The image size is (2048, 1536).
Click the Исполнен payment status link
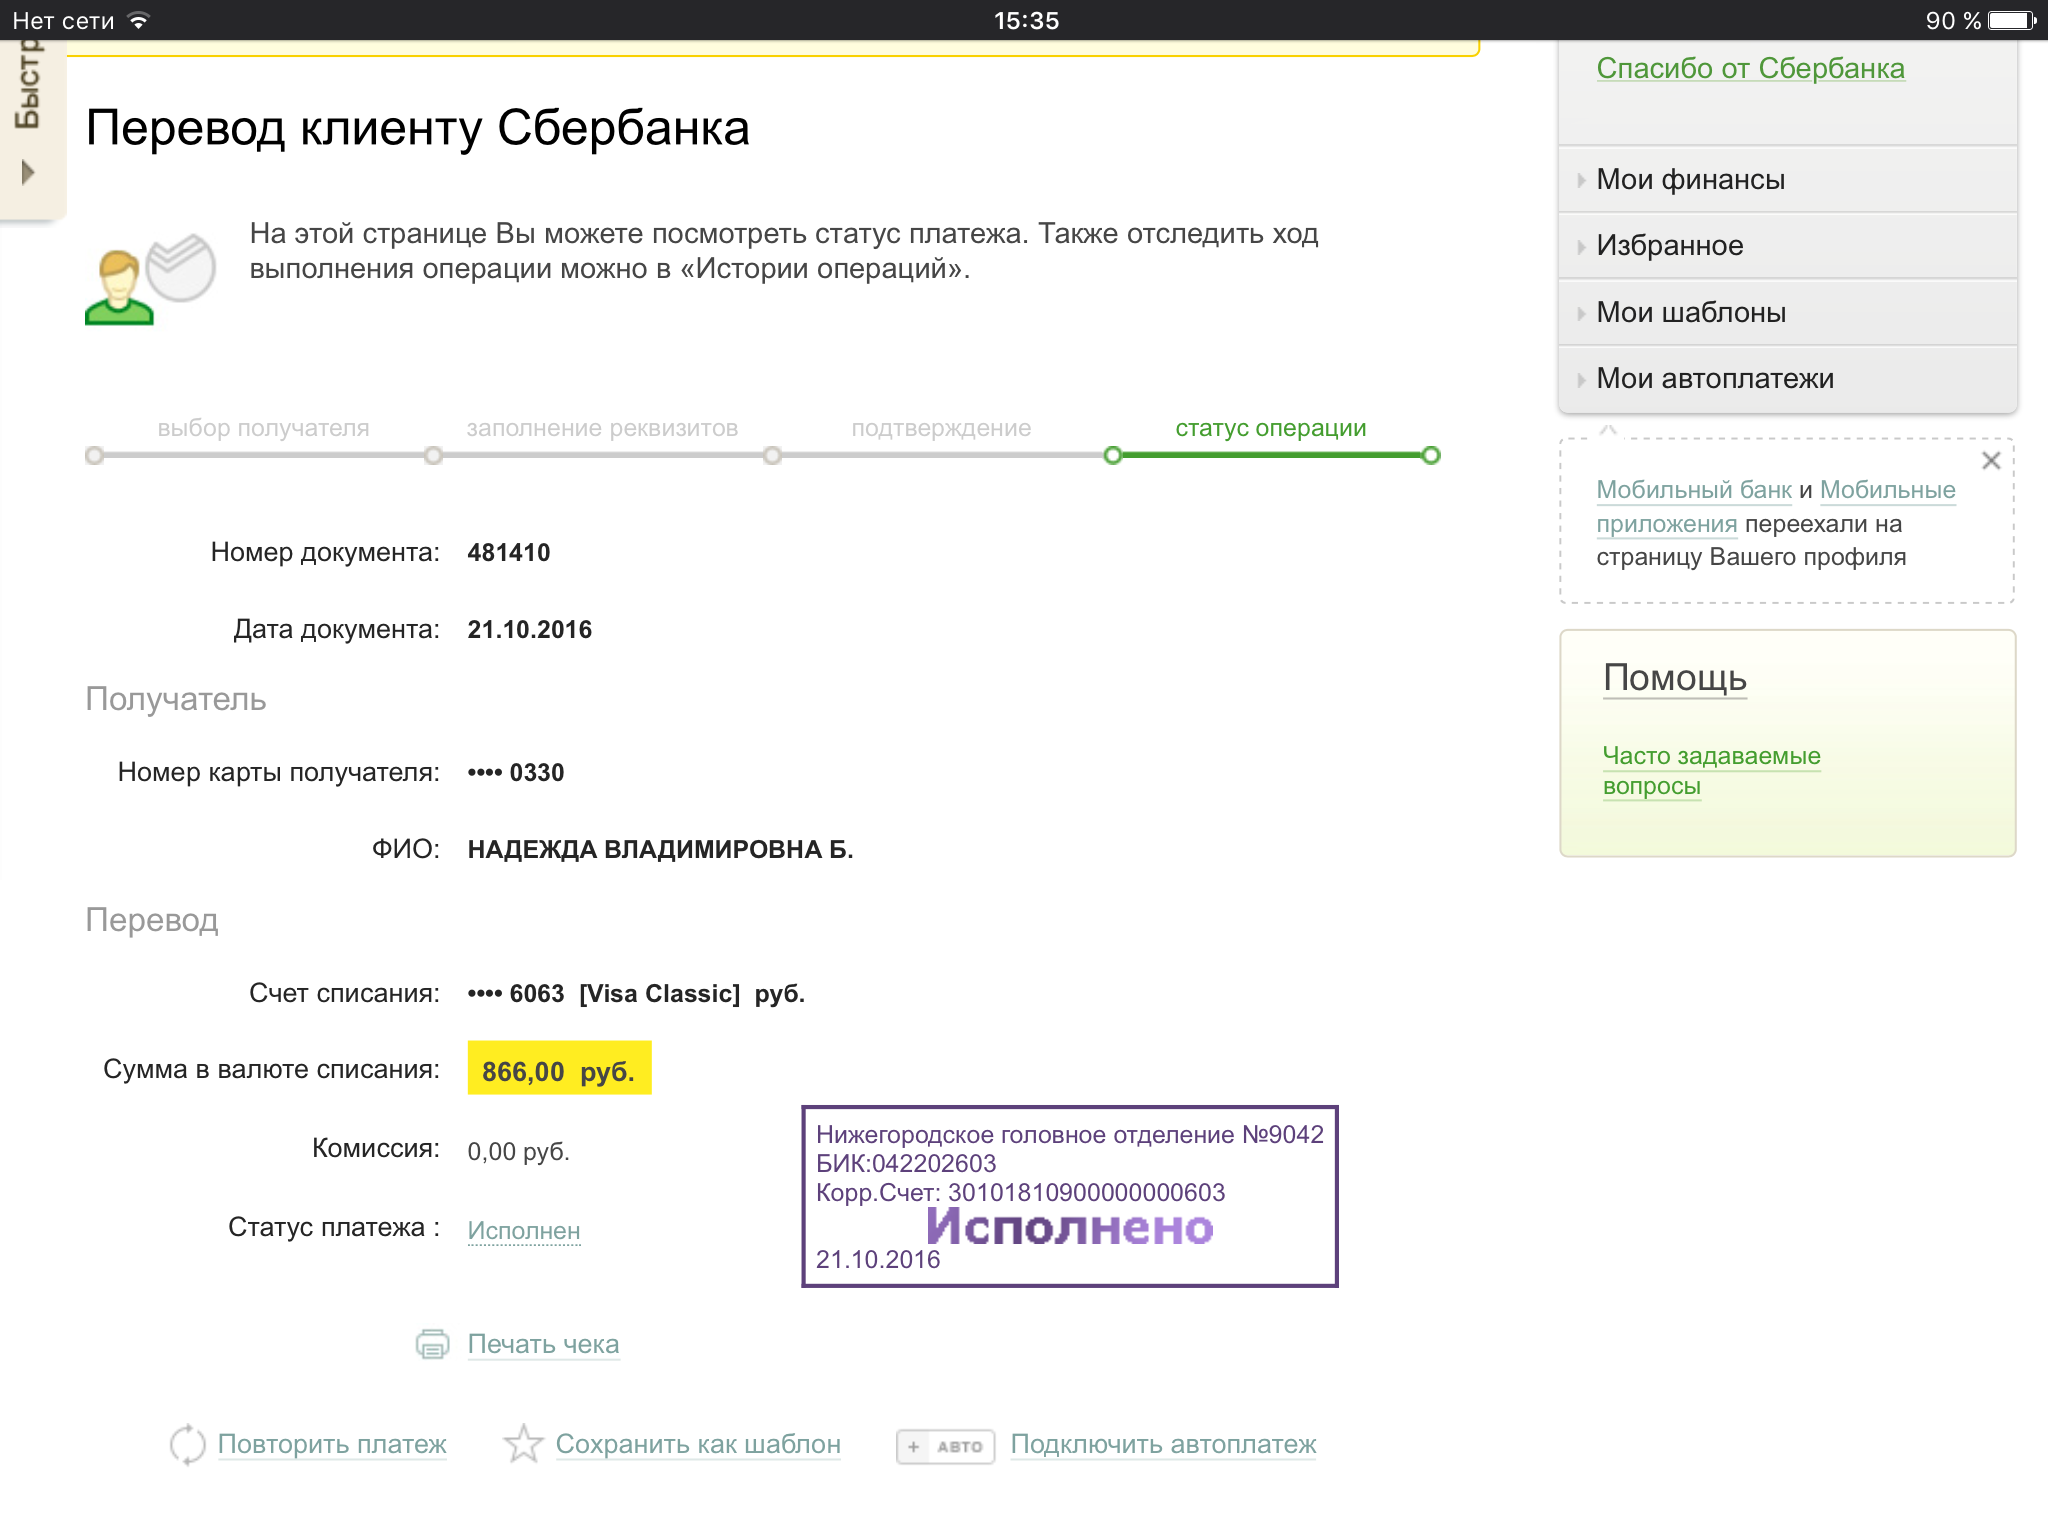(x=524, y=1231)
